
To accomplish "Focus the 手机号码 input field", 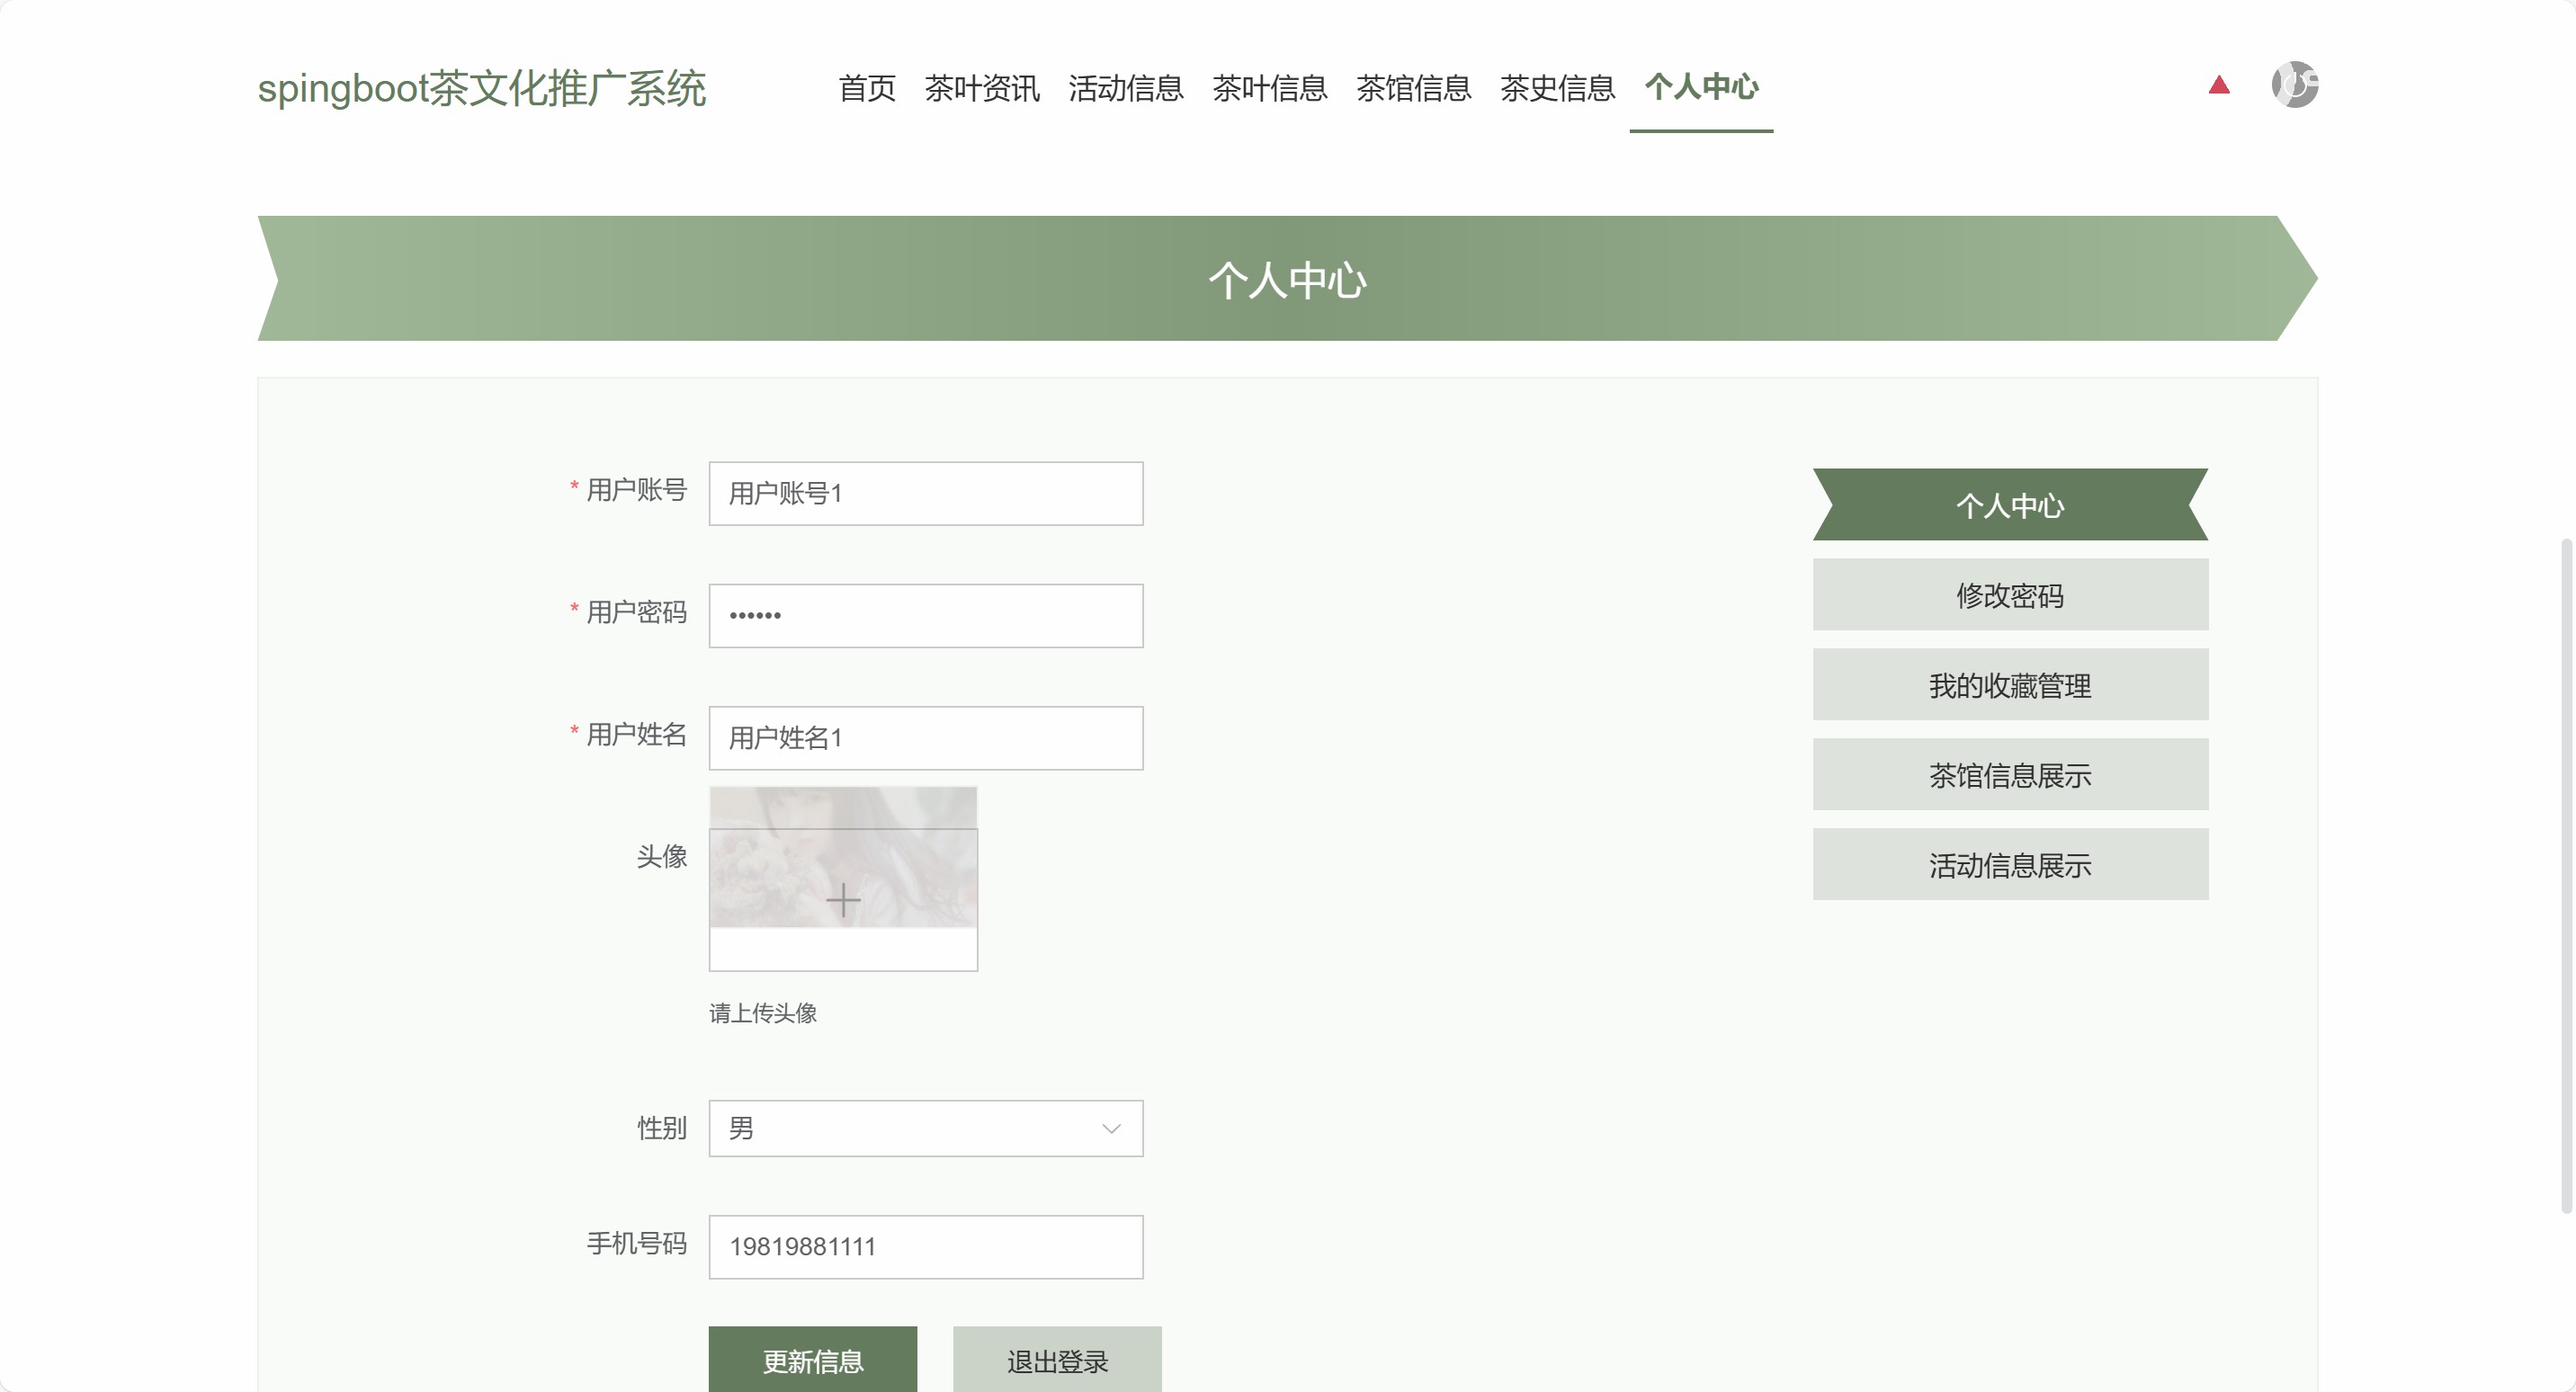I will click(x=925, y=1247).
